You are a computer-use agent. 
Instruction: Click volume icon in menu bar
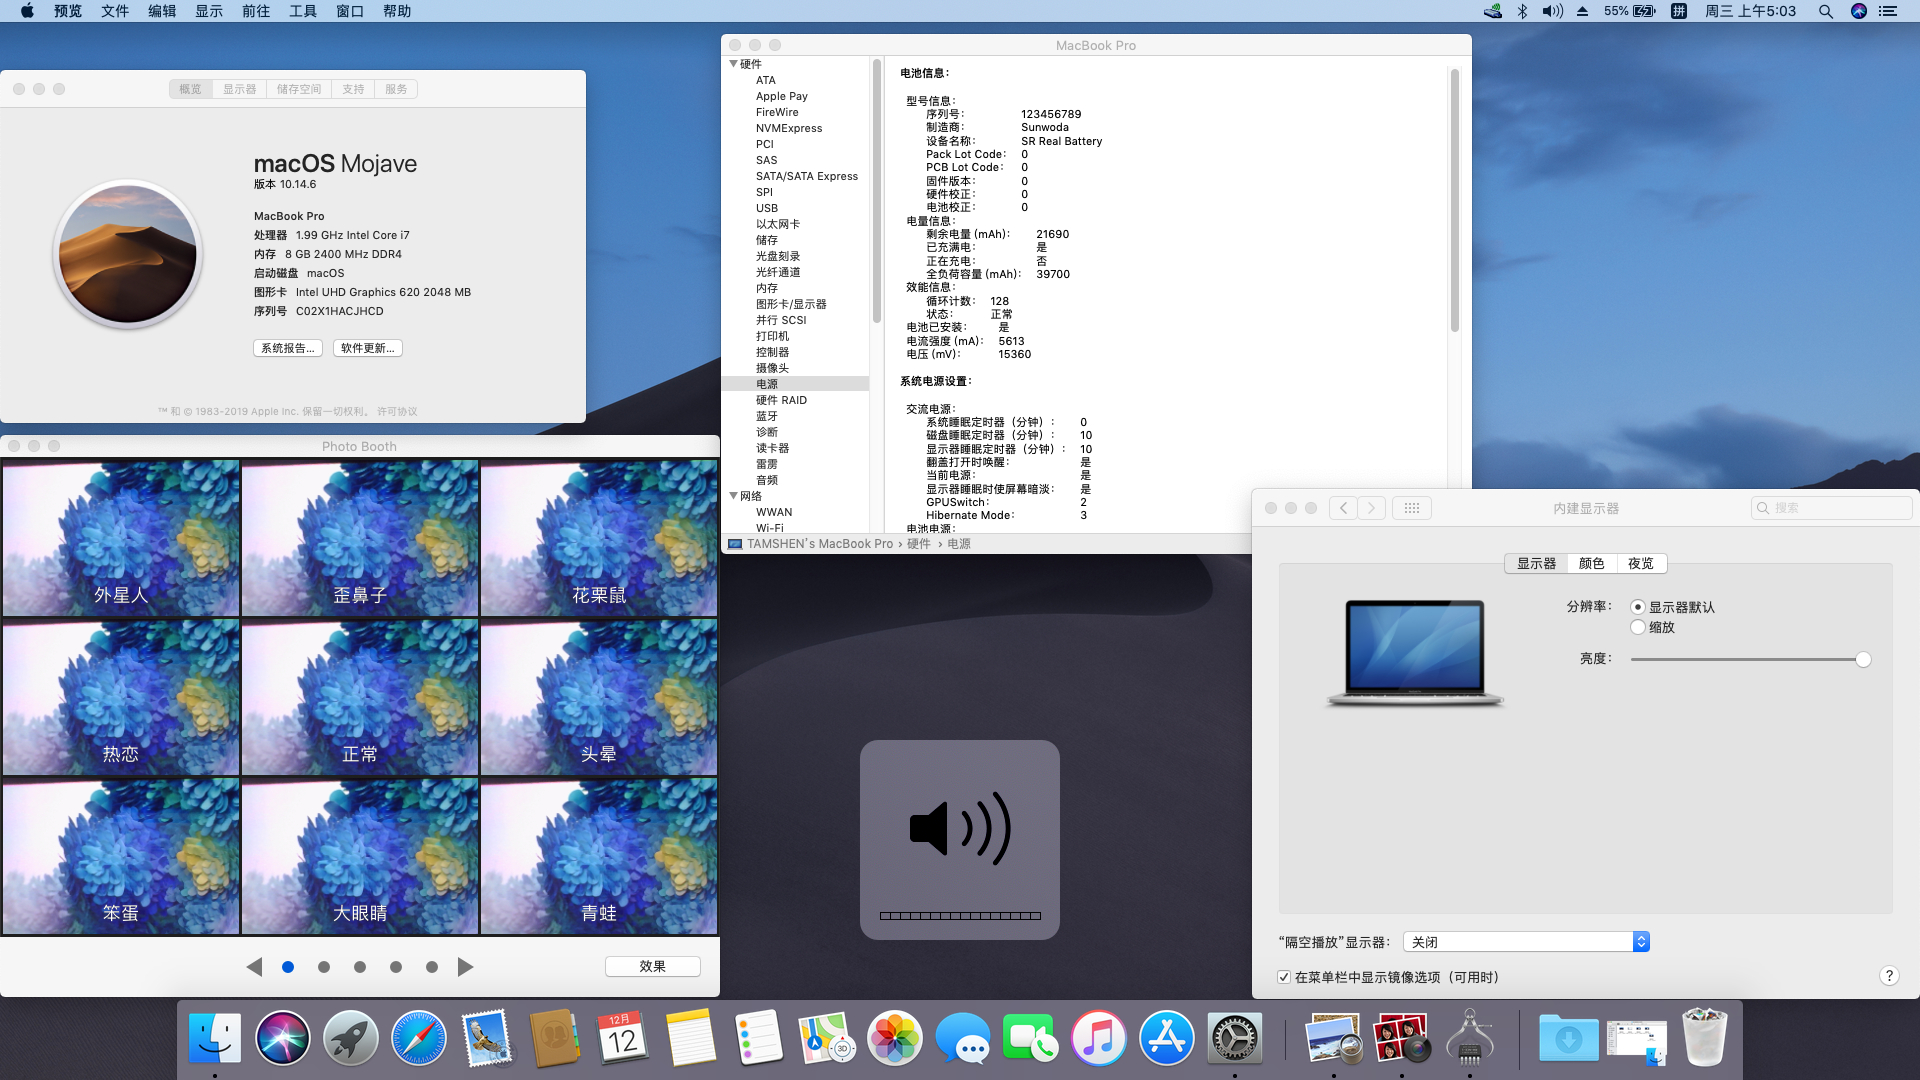[x=1552, y=11]
